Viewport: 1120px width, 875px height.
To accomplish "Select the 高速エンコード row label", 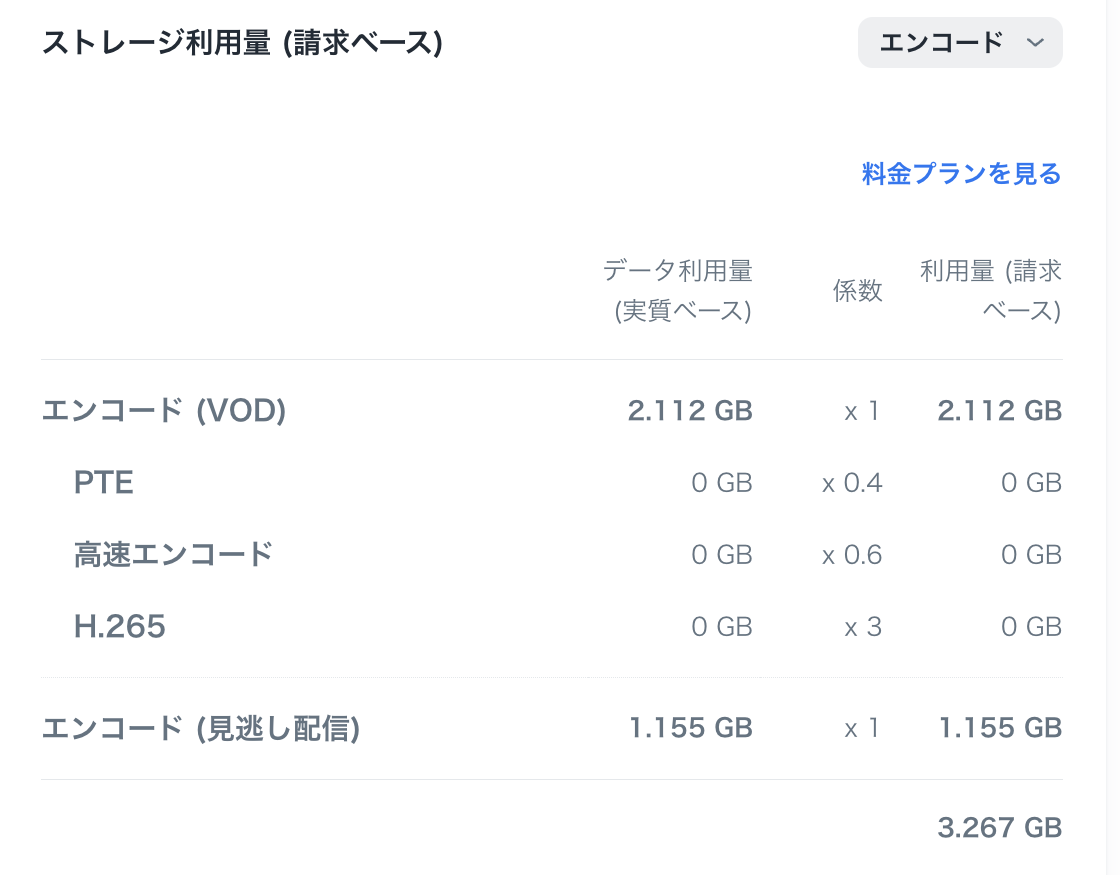I will [x=171, y=554].
